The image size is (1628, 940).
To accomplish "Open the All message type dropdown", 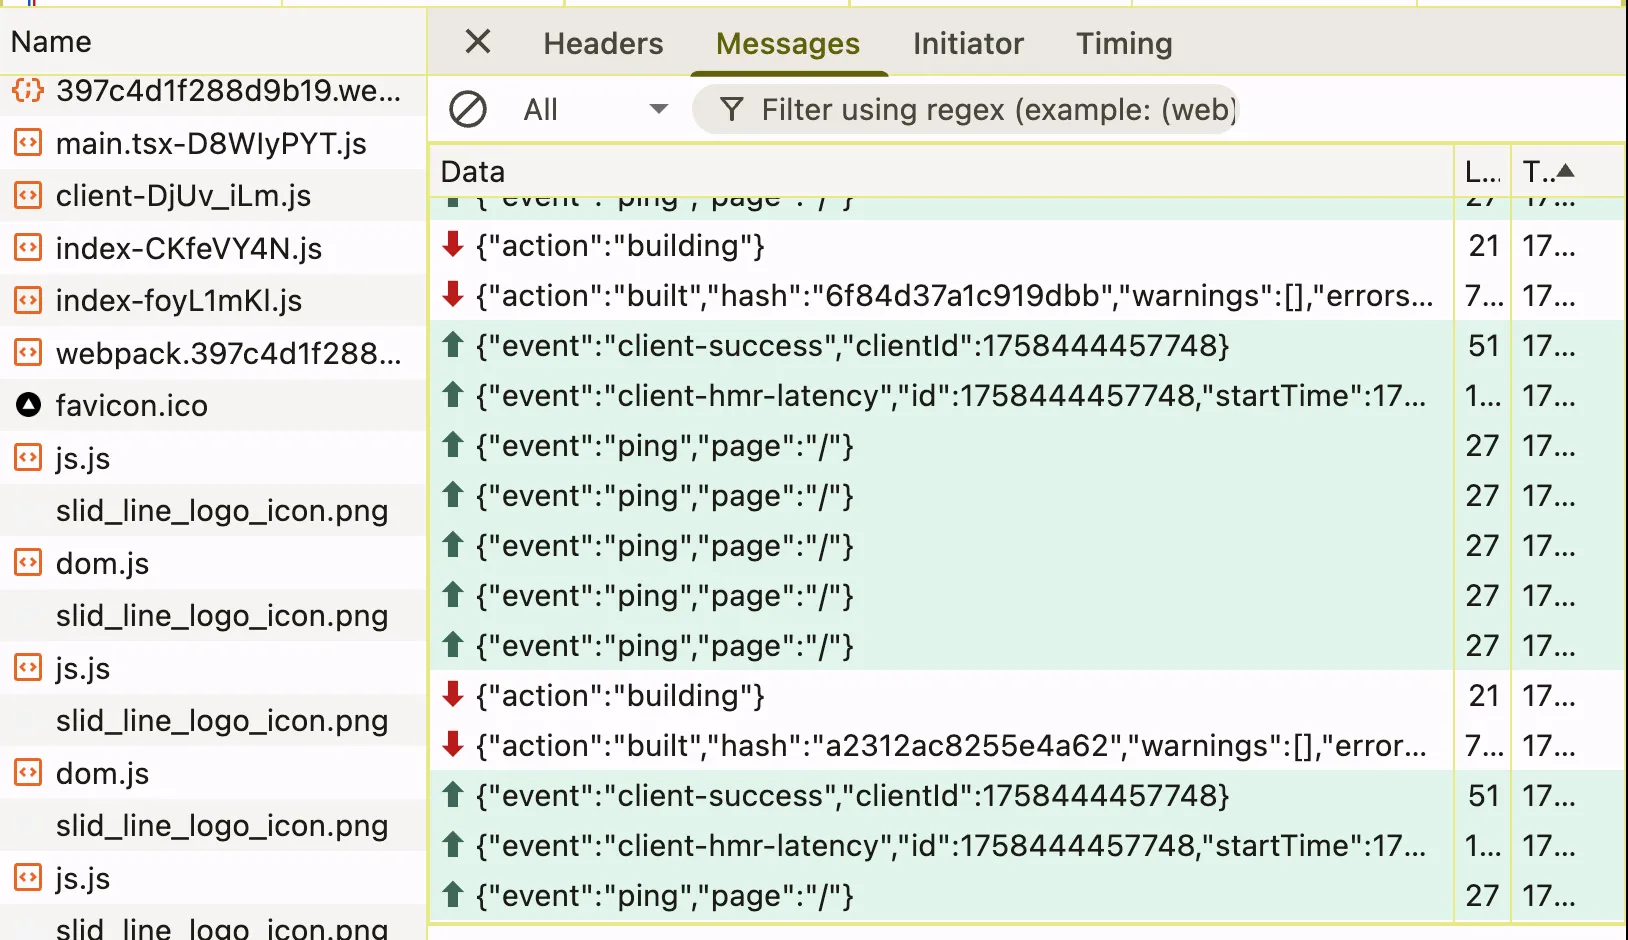I will pos(595,109).
